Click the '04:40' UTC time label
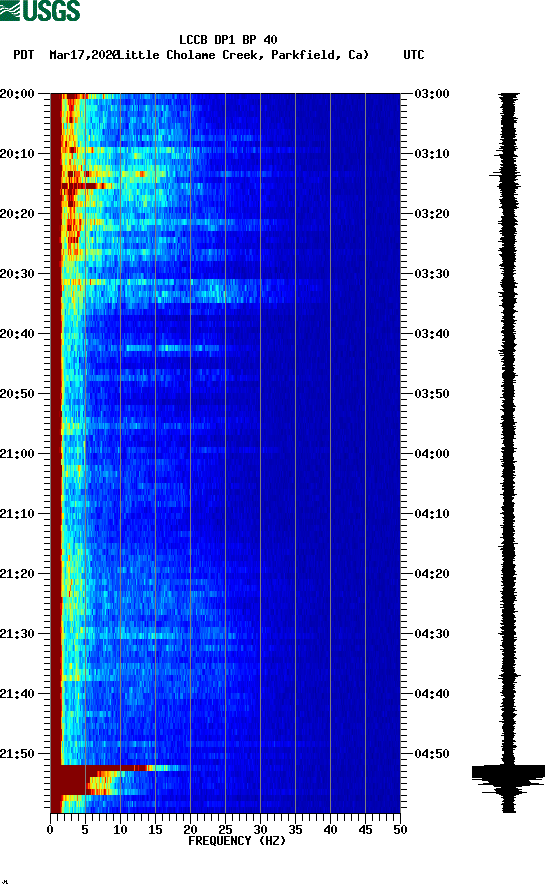Viewport: 552px width, 893px height. [432, 694]
